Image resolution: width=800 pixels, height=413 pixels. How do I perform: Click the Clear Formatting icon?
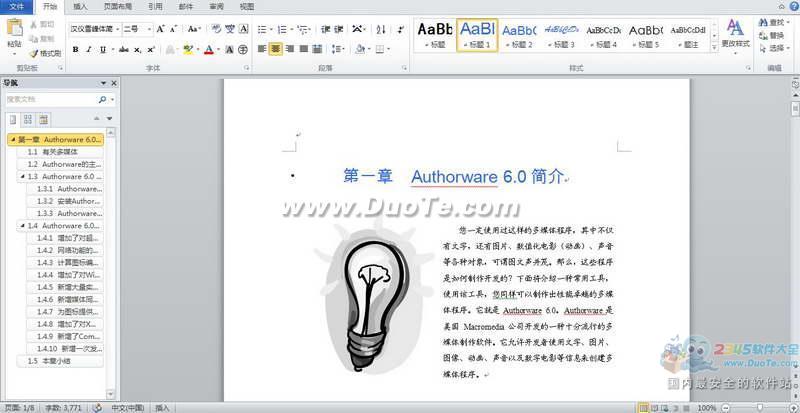(216, 29)
